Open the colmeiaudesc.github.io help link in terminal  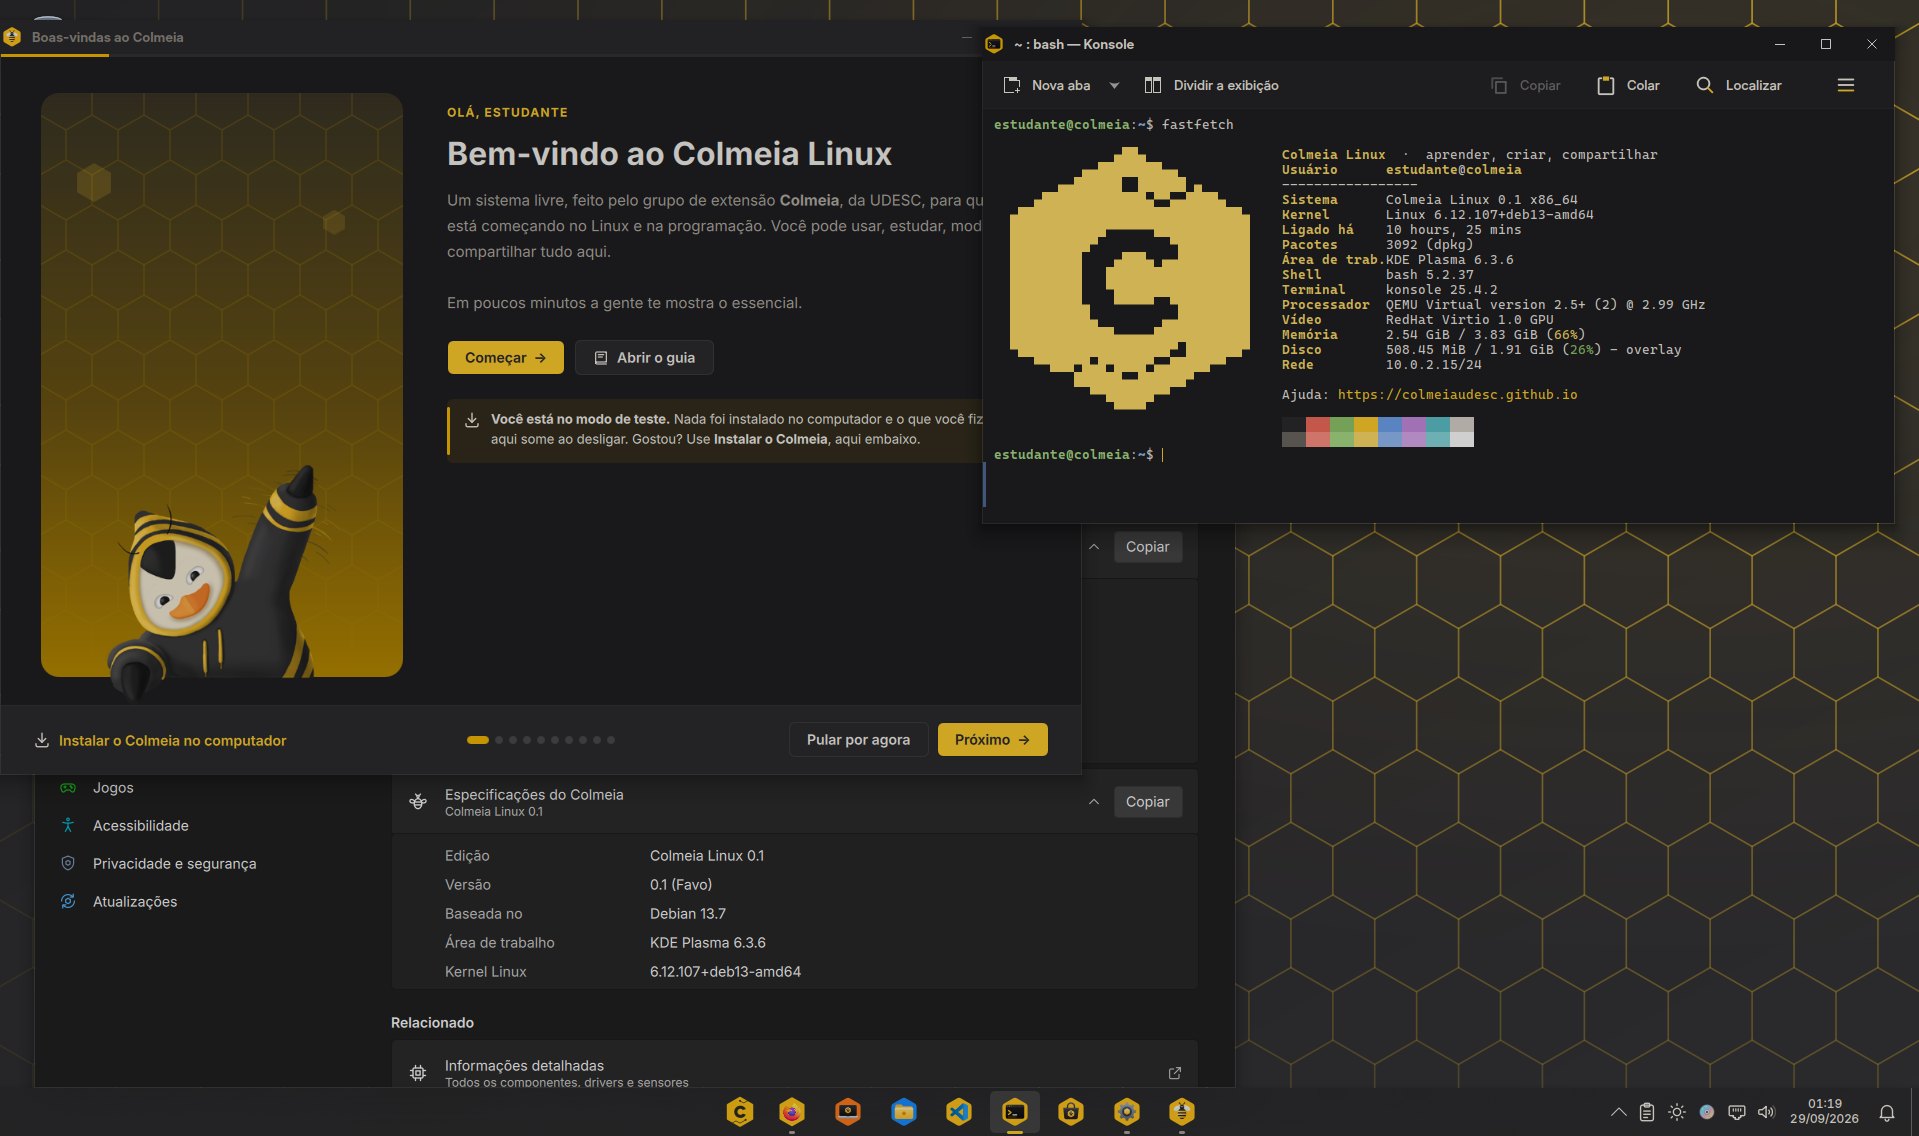click(x=1457, y=395)
